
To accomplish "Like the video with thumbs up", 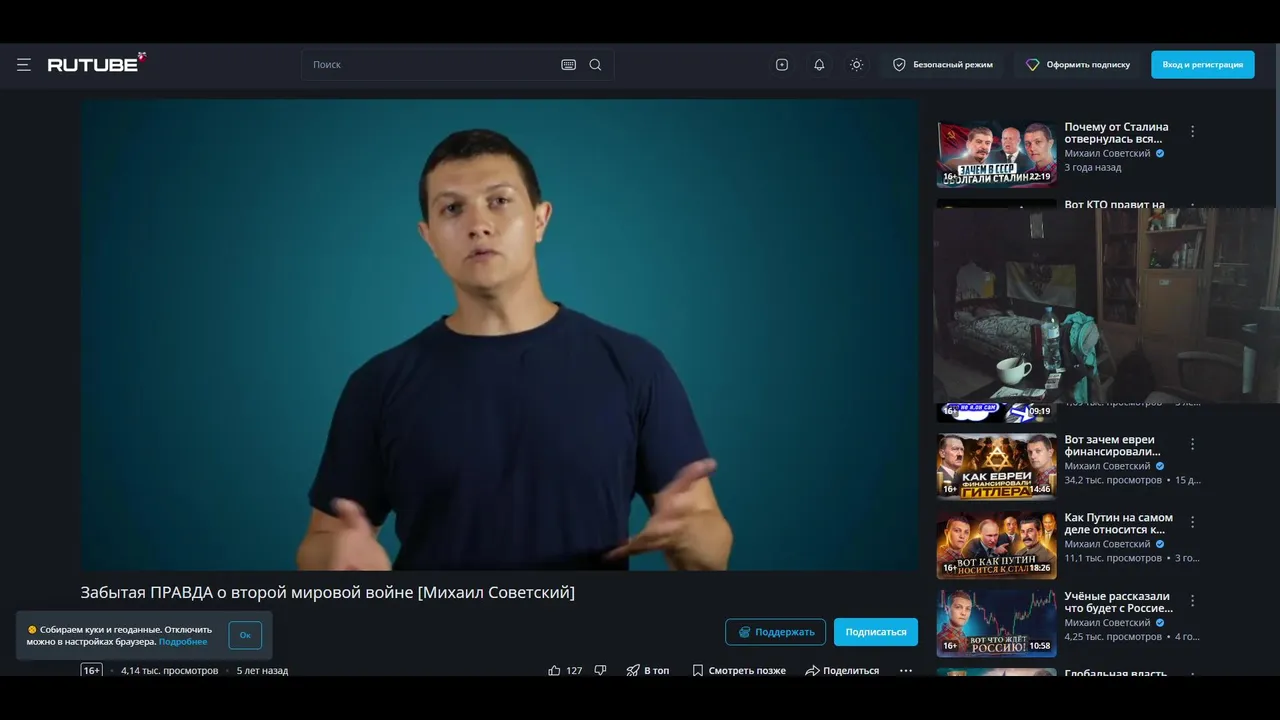I will (x=554, y=671).
